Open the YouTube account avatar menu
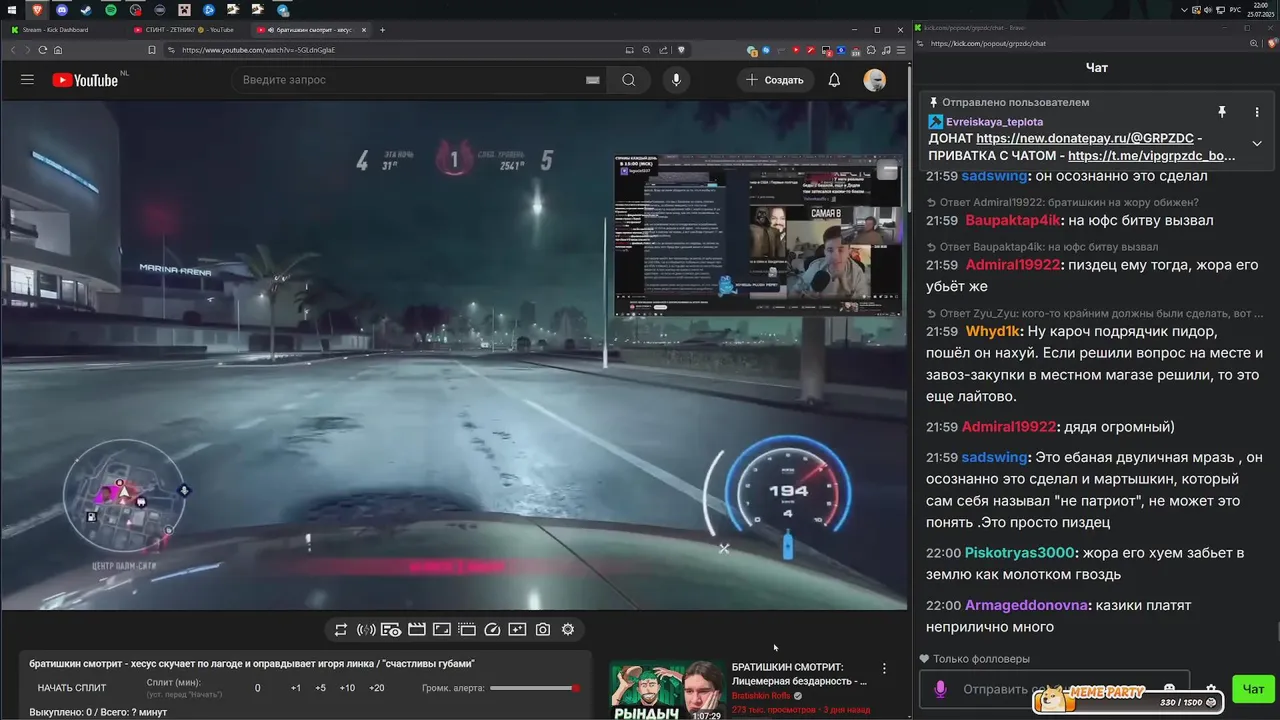Screen dimensions: 1280x720 874,80
